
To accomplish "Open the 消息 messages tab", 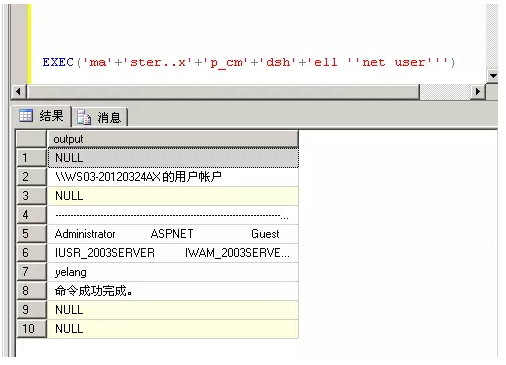I will (x=100, y=117).
